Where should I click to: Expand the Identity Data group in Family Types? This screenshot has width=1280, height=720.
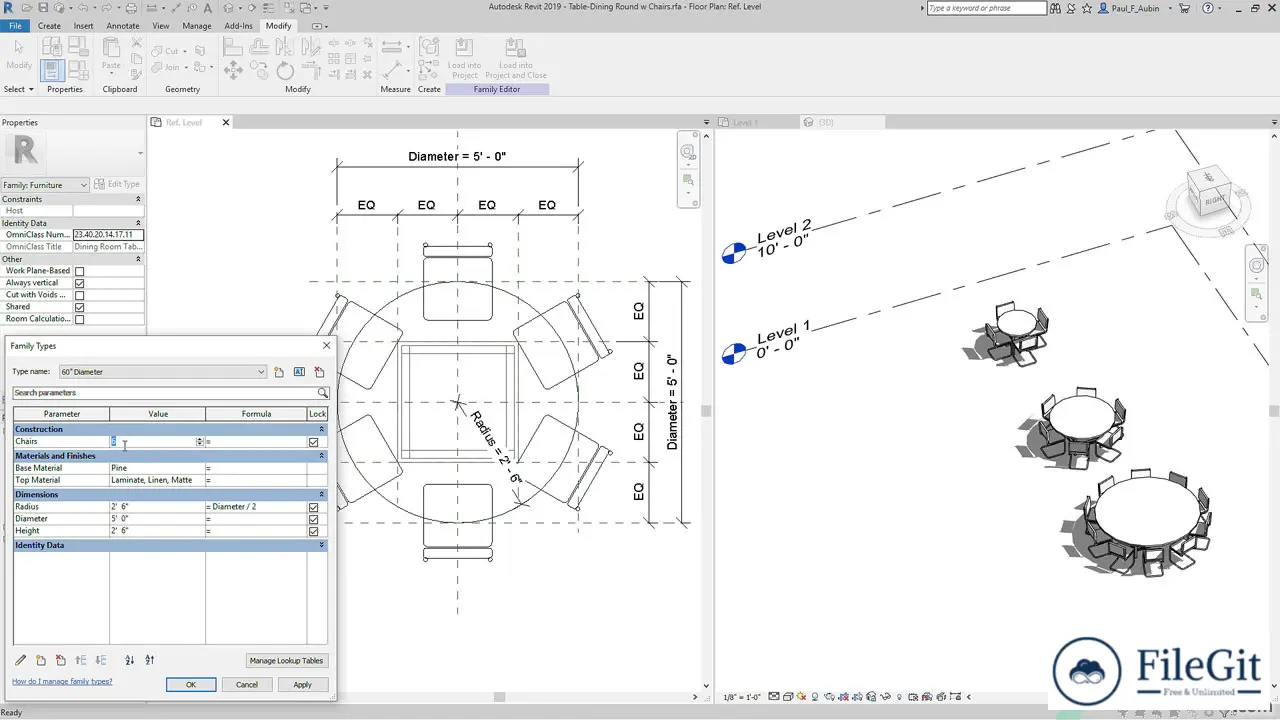tap(321, 545)
